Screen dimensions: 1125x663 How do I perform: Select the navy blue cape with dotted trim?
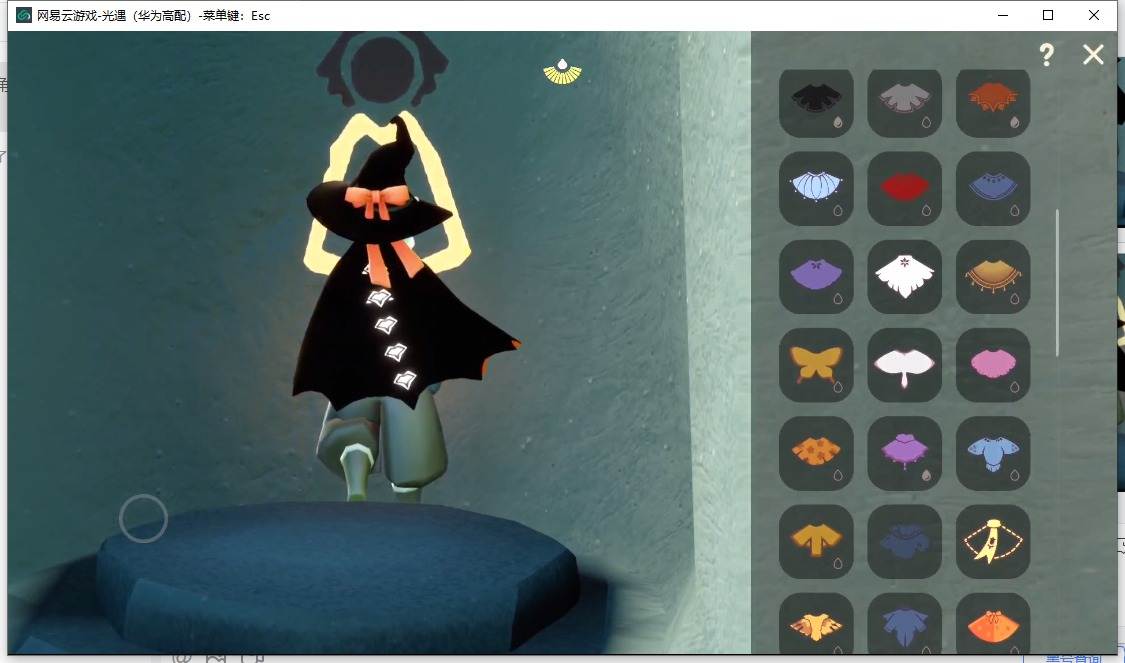coord(993,189)
